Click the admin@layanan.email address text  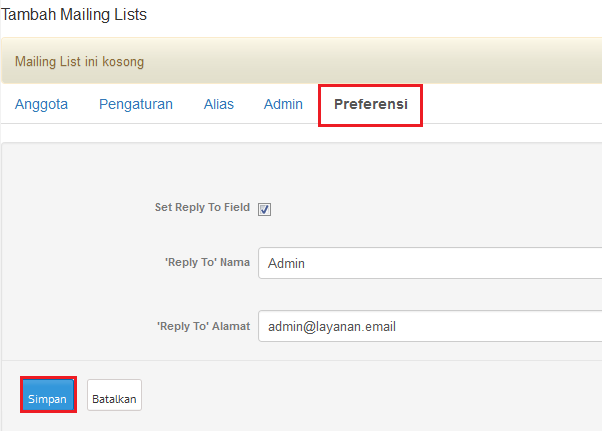point(338,327)
